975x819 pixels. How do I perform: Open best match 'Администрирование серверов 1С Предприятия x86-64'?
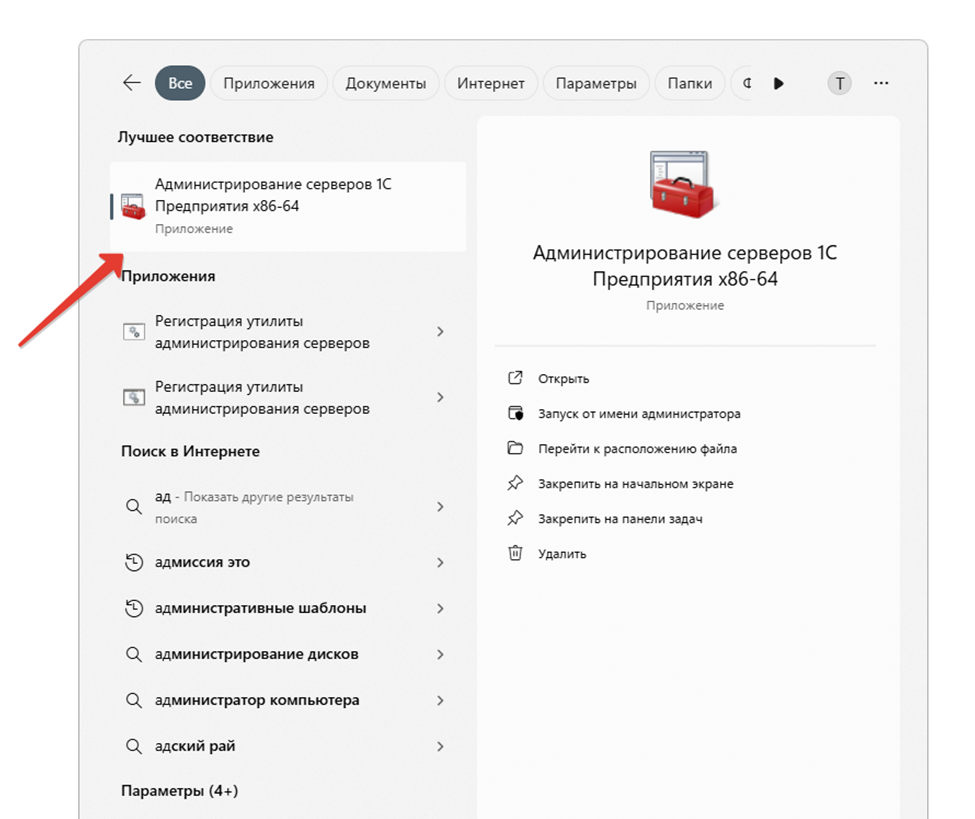[288, 206]
